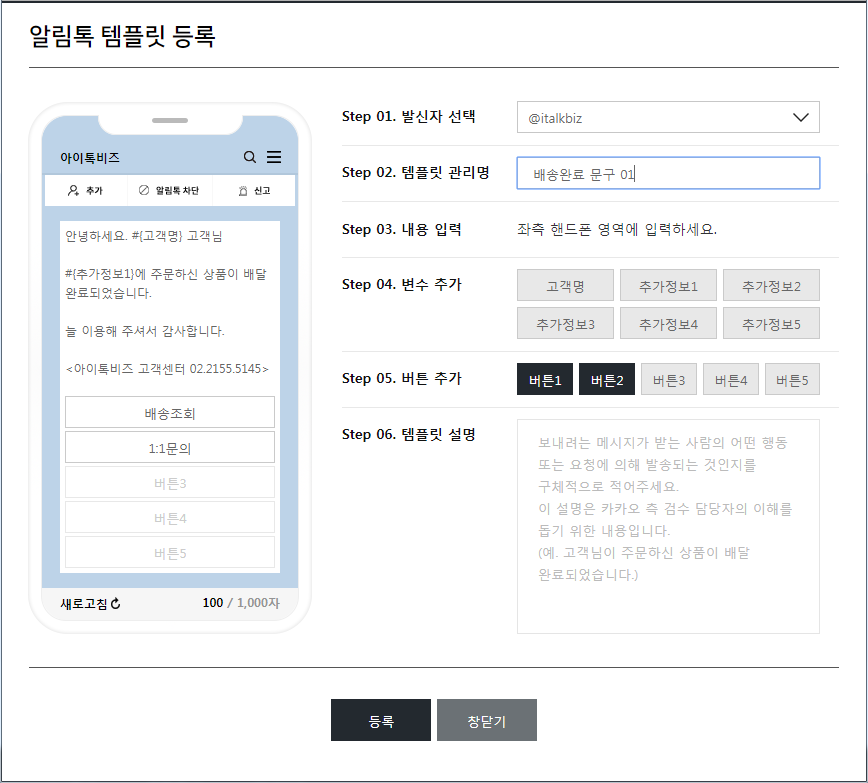Image resolution: width=868 pixels, height=783 pixels.
Task: Click the disabled 버튼3 in phone preview
Action: pyautogui.click(x=170, y=482)
